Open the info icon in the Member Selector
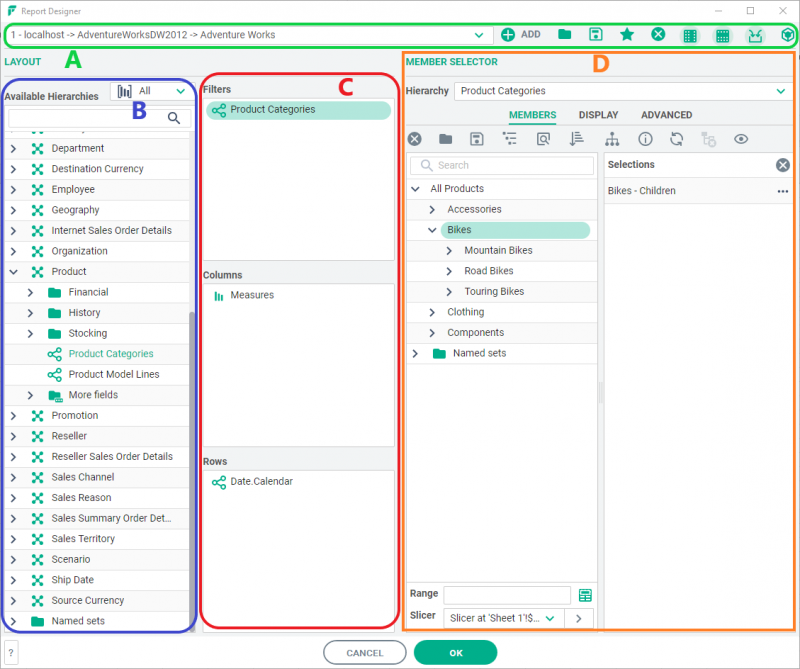800x669 pixels. (645, 139)
